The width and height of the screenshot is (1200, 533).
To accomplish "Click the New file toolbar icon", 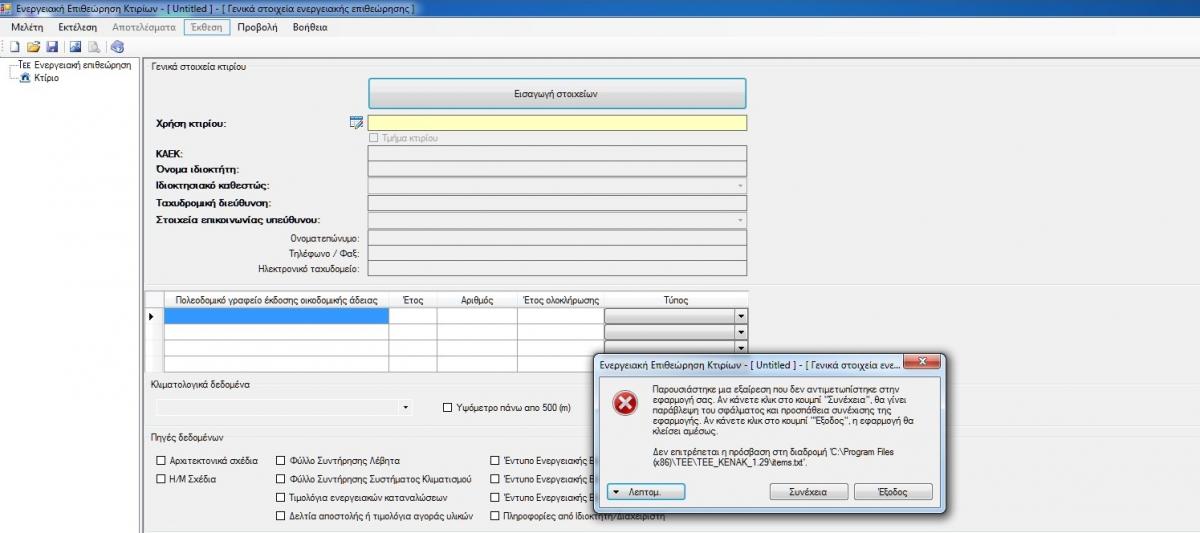I will click(15, 47).
